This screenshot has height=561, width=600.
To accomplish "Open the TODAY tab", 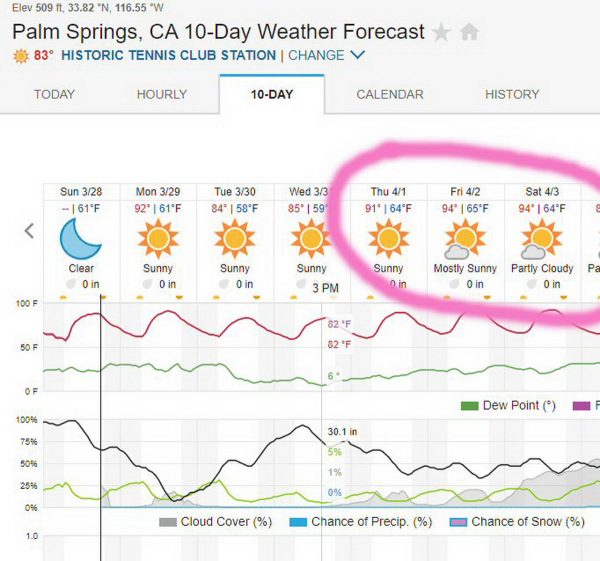I will click(x=54, y=94).
